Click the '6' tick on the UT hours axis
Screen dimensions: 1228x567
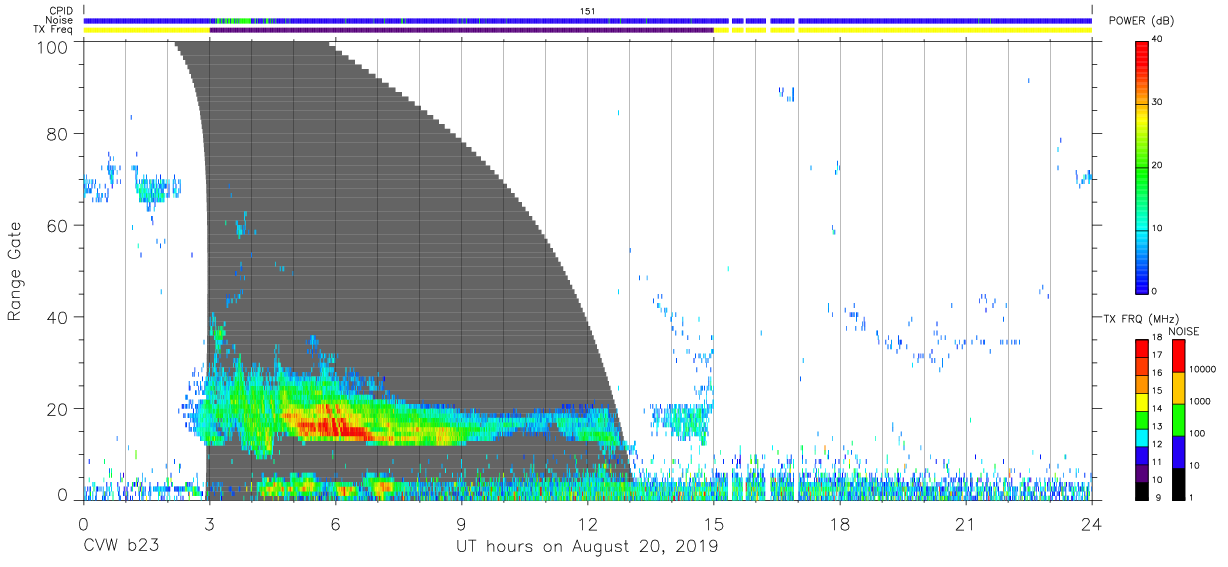click(335, 524)
